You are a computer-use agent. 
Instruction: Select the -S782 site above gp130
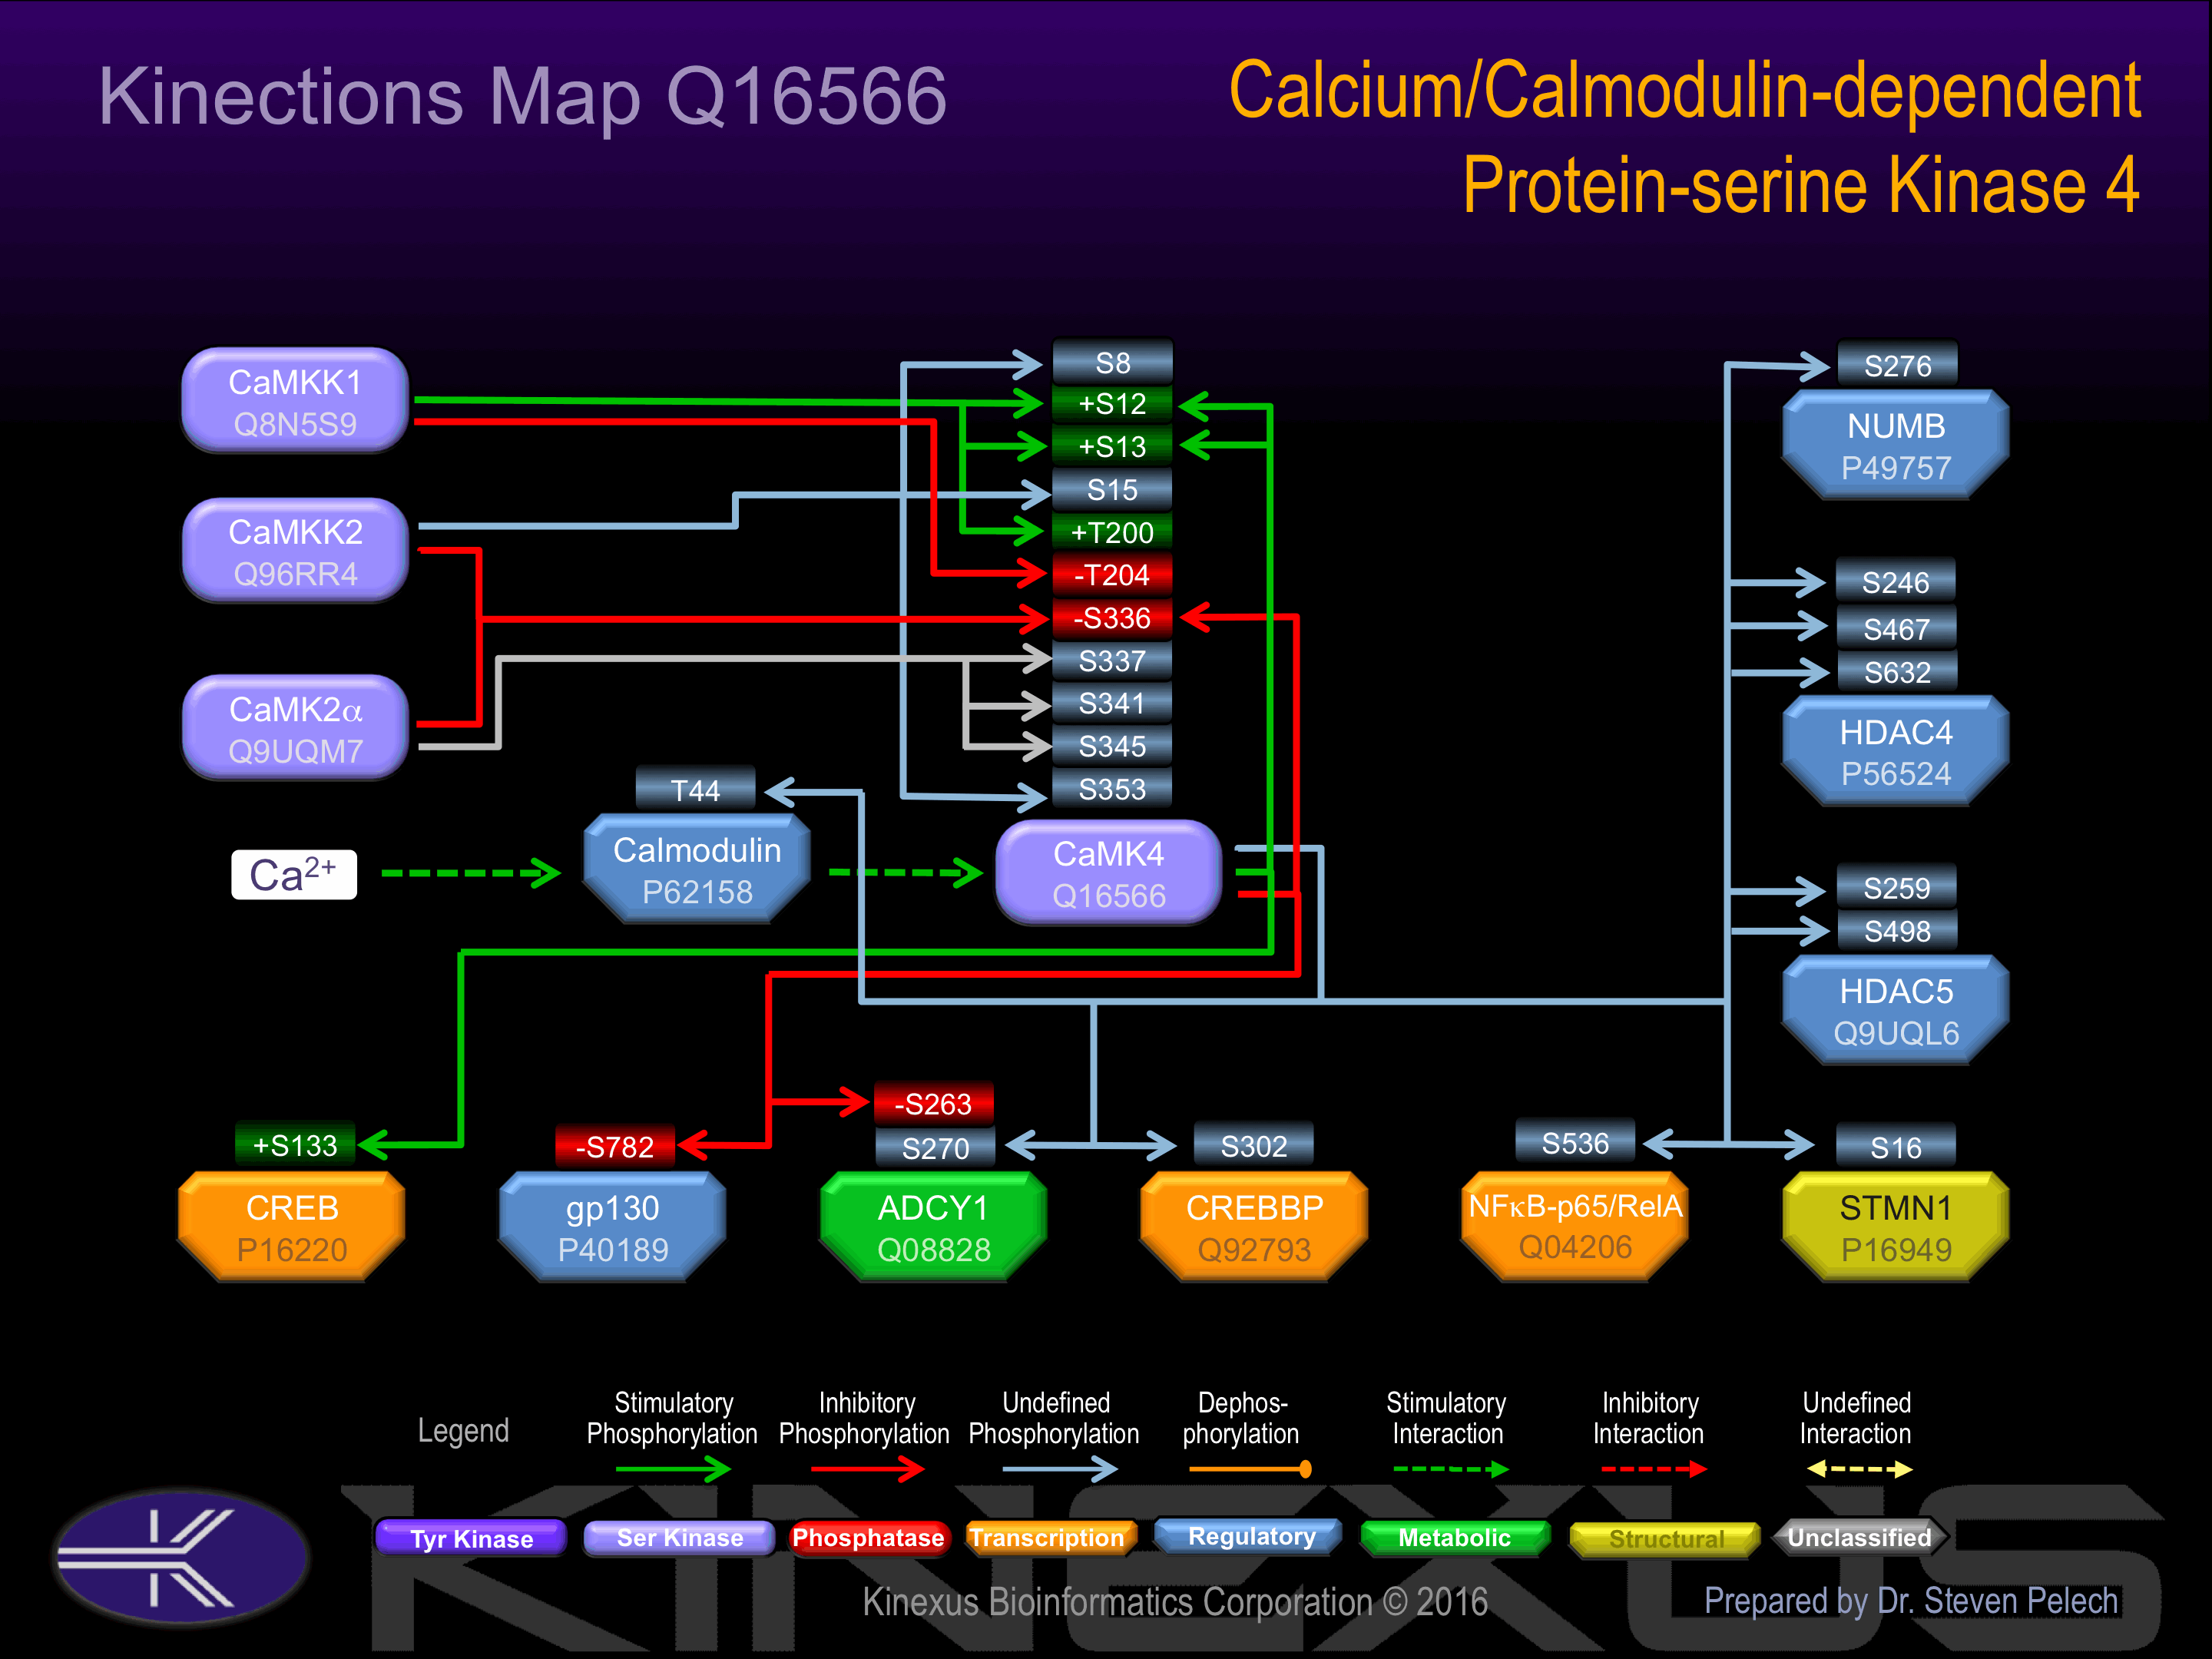(x=615, y=1147)
